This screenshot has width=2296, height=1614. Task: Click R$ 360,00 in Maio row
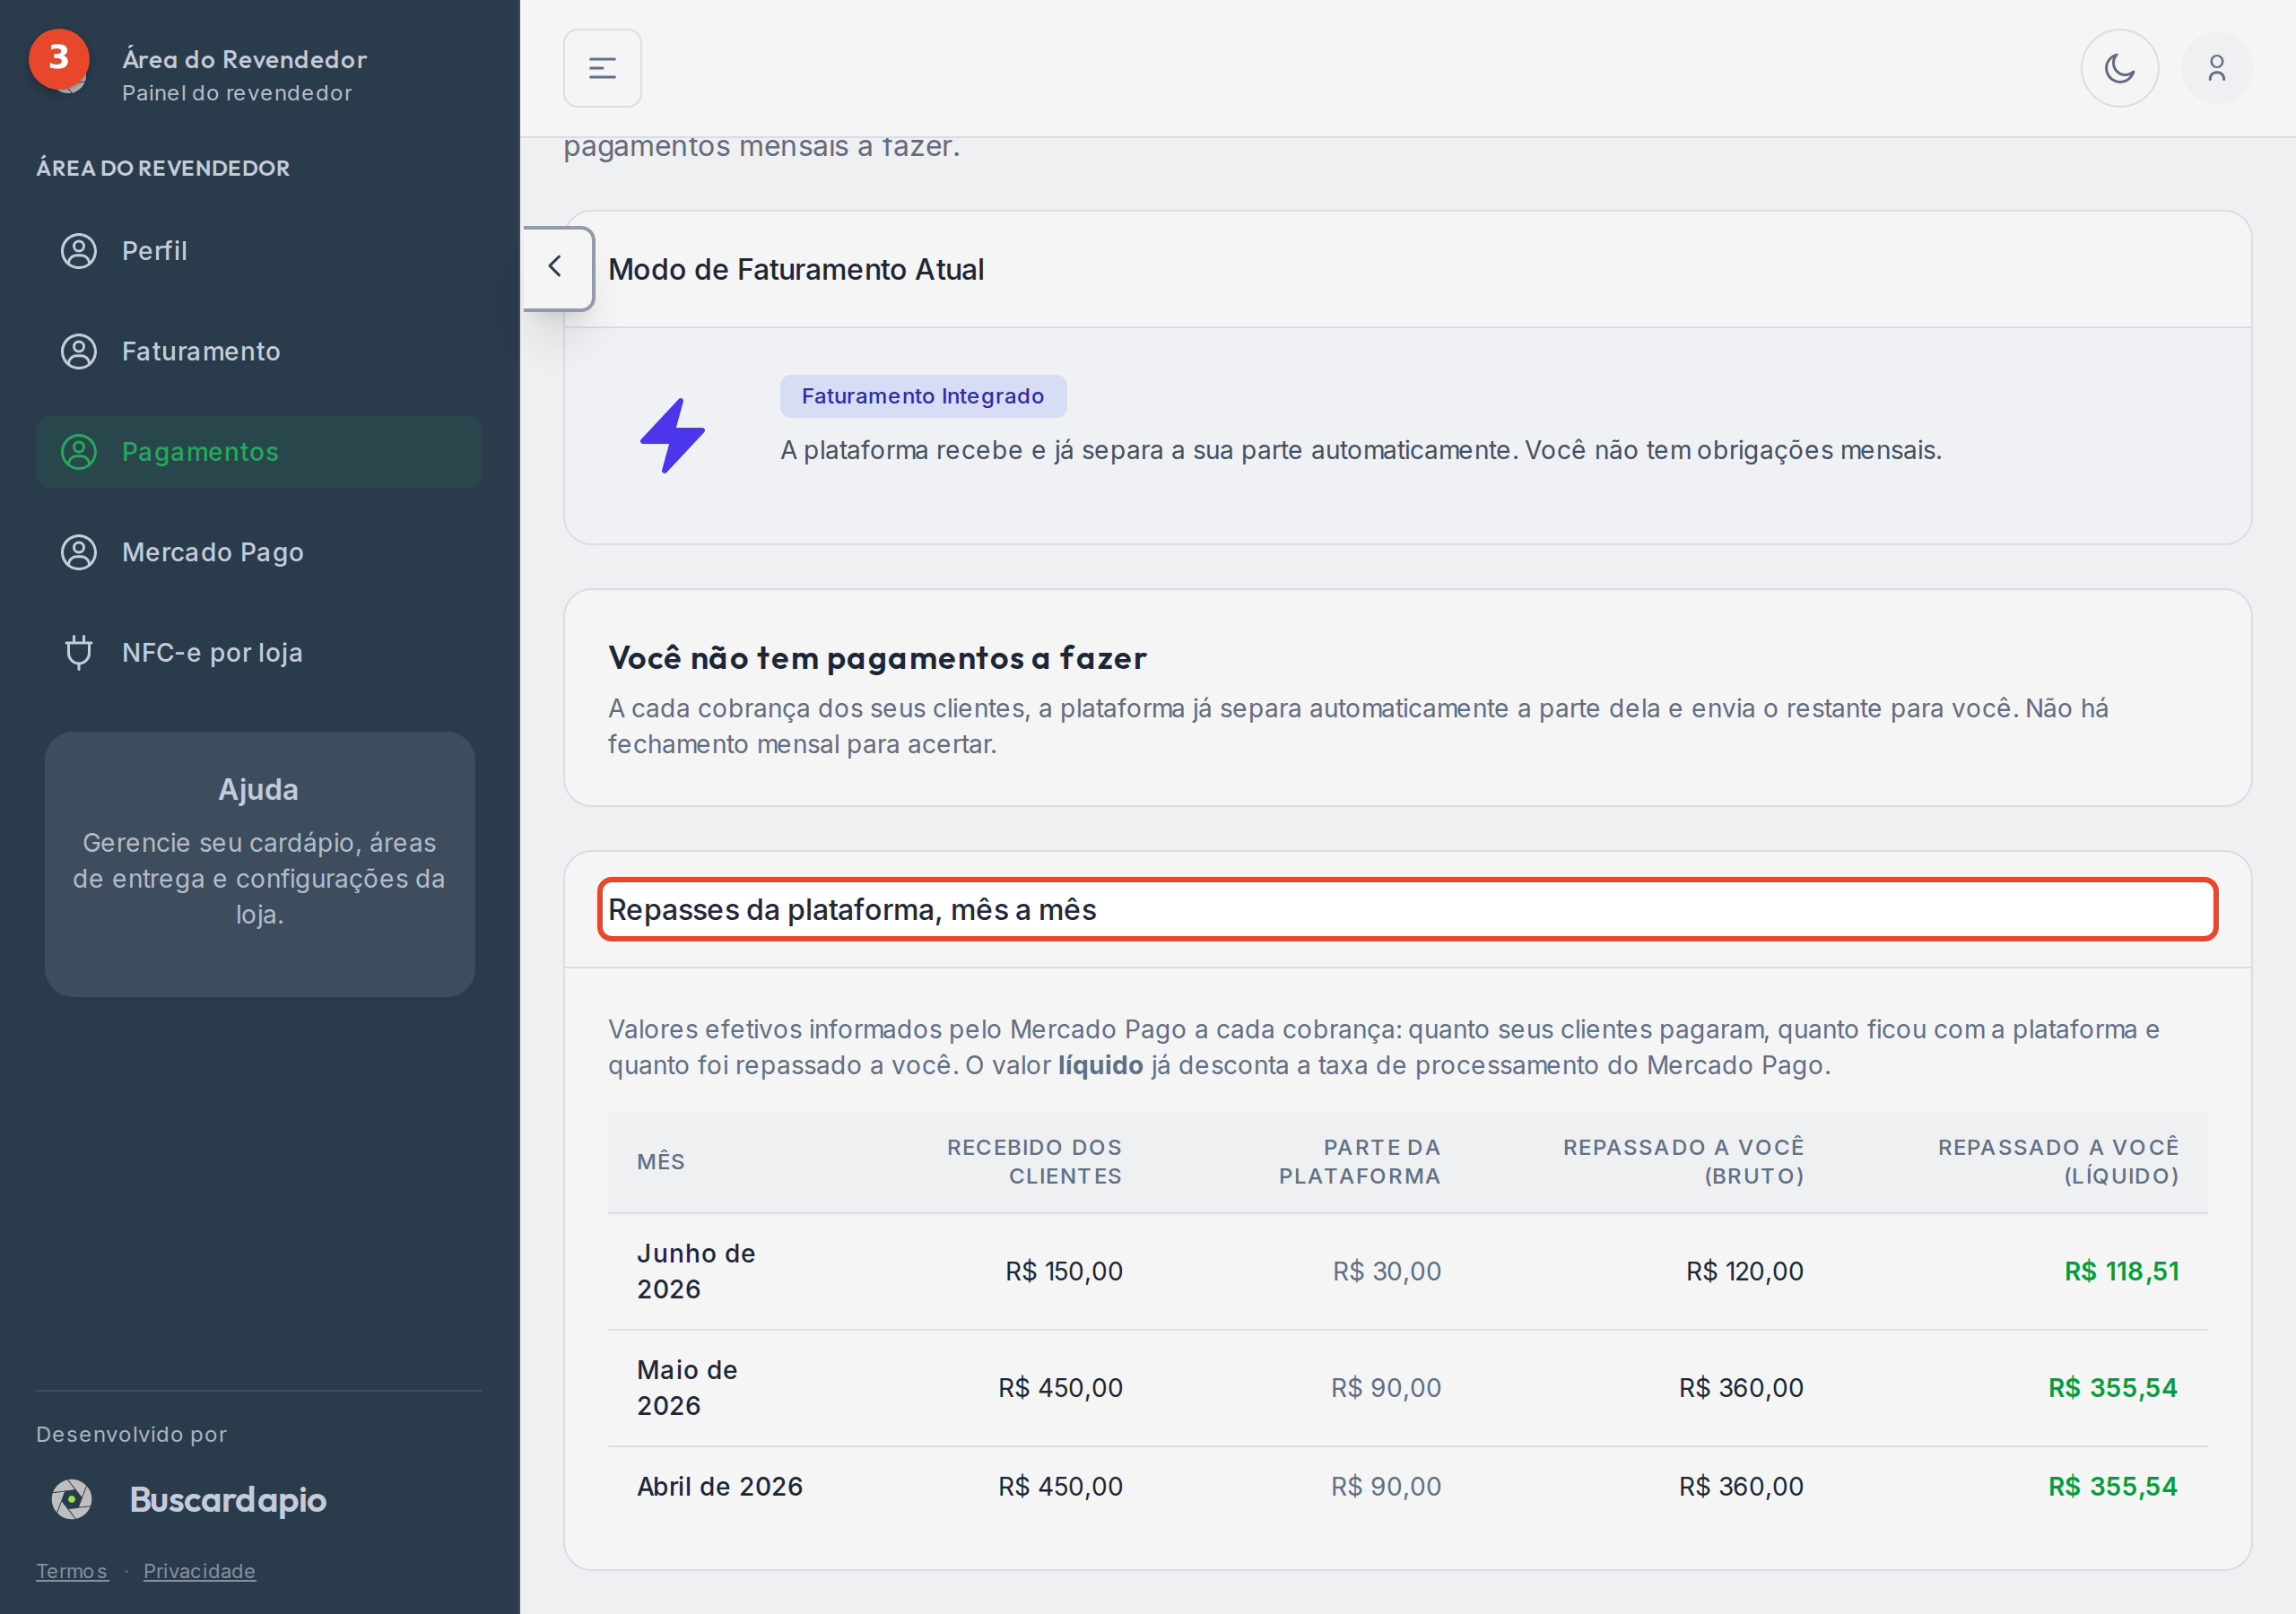[1741, 1387]
